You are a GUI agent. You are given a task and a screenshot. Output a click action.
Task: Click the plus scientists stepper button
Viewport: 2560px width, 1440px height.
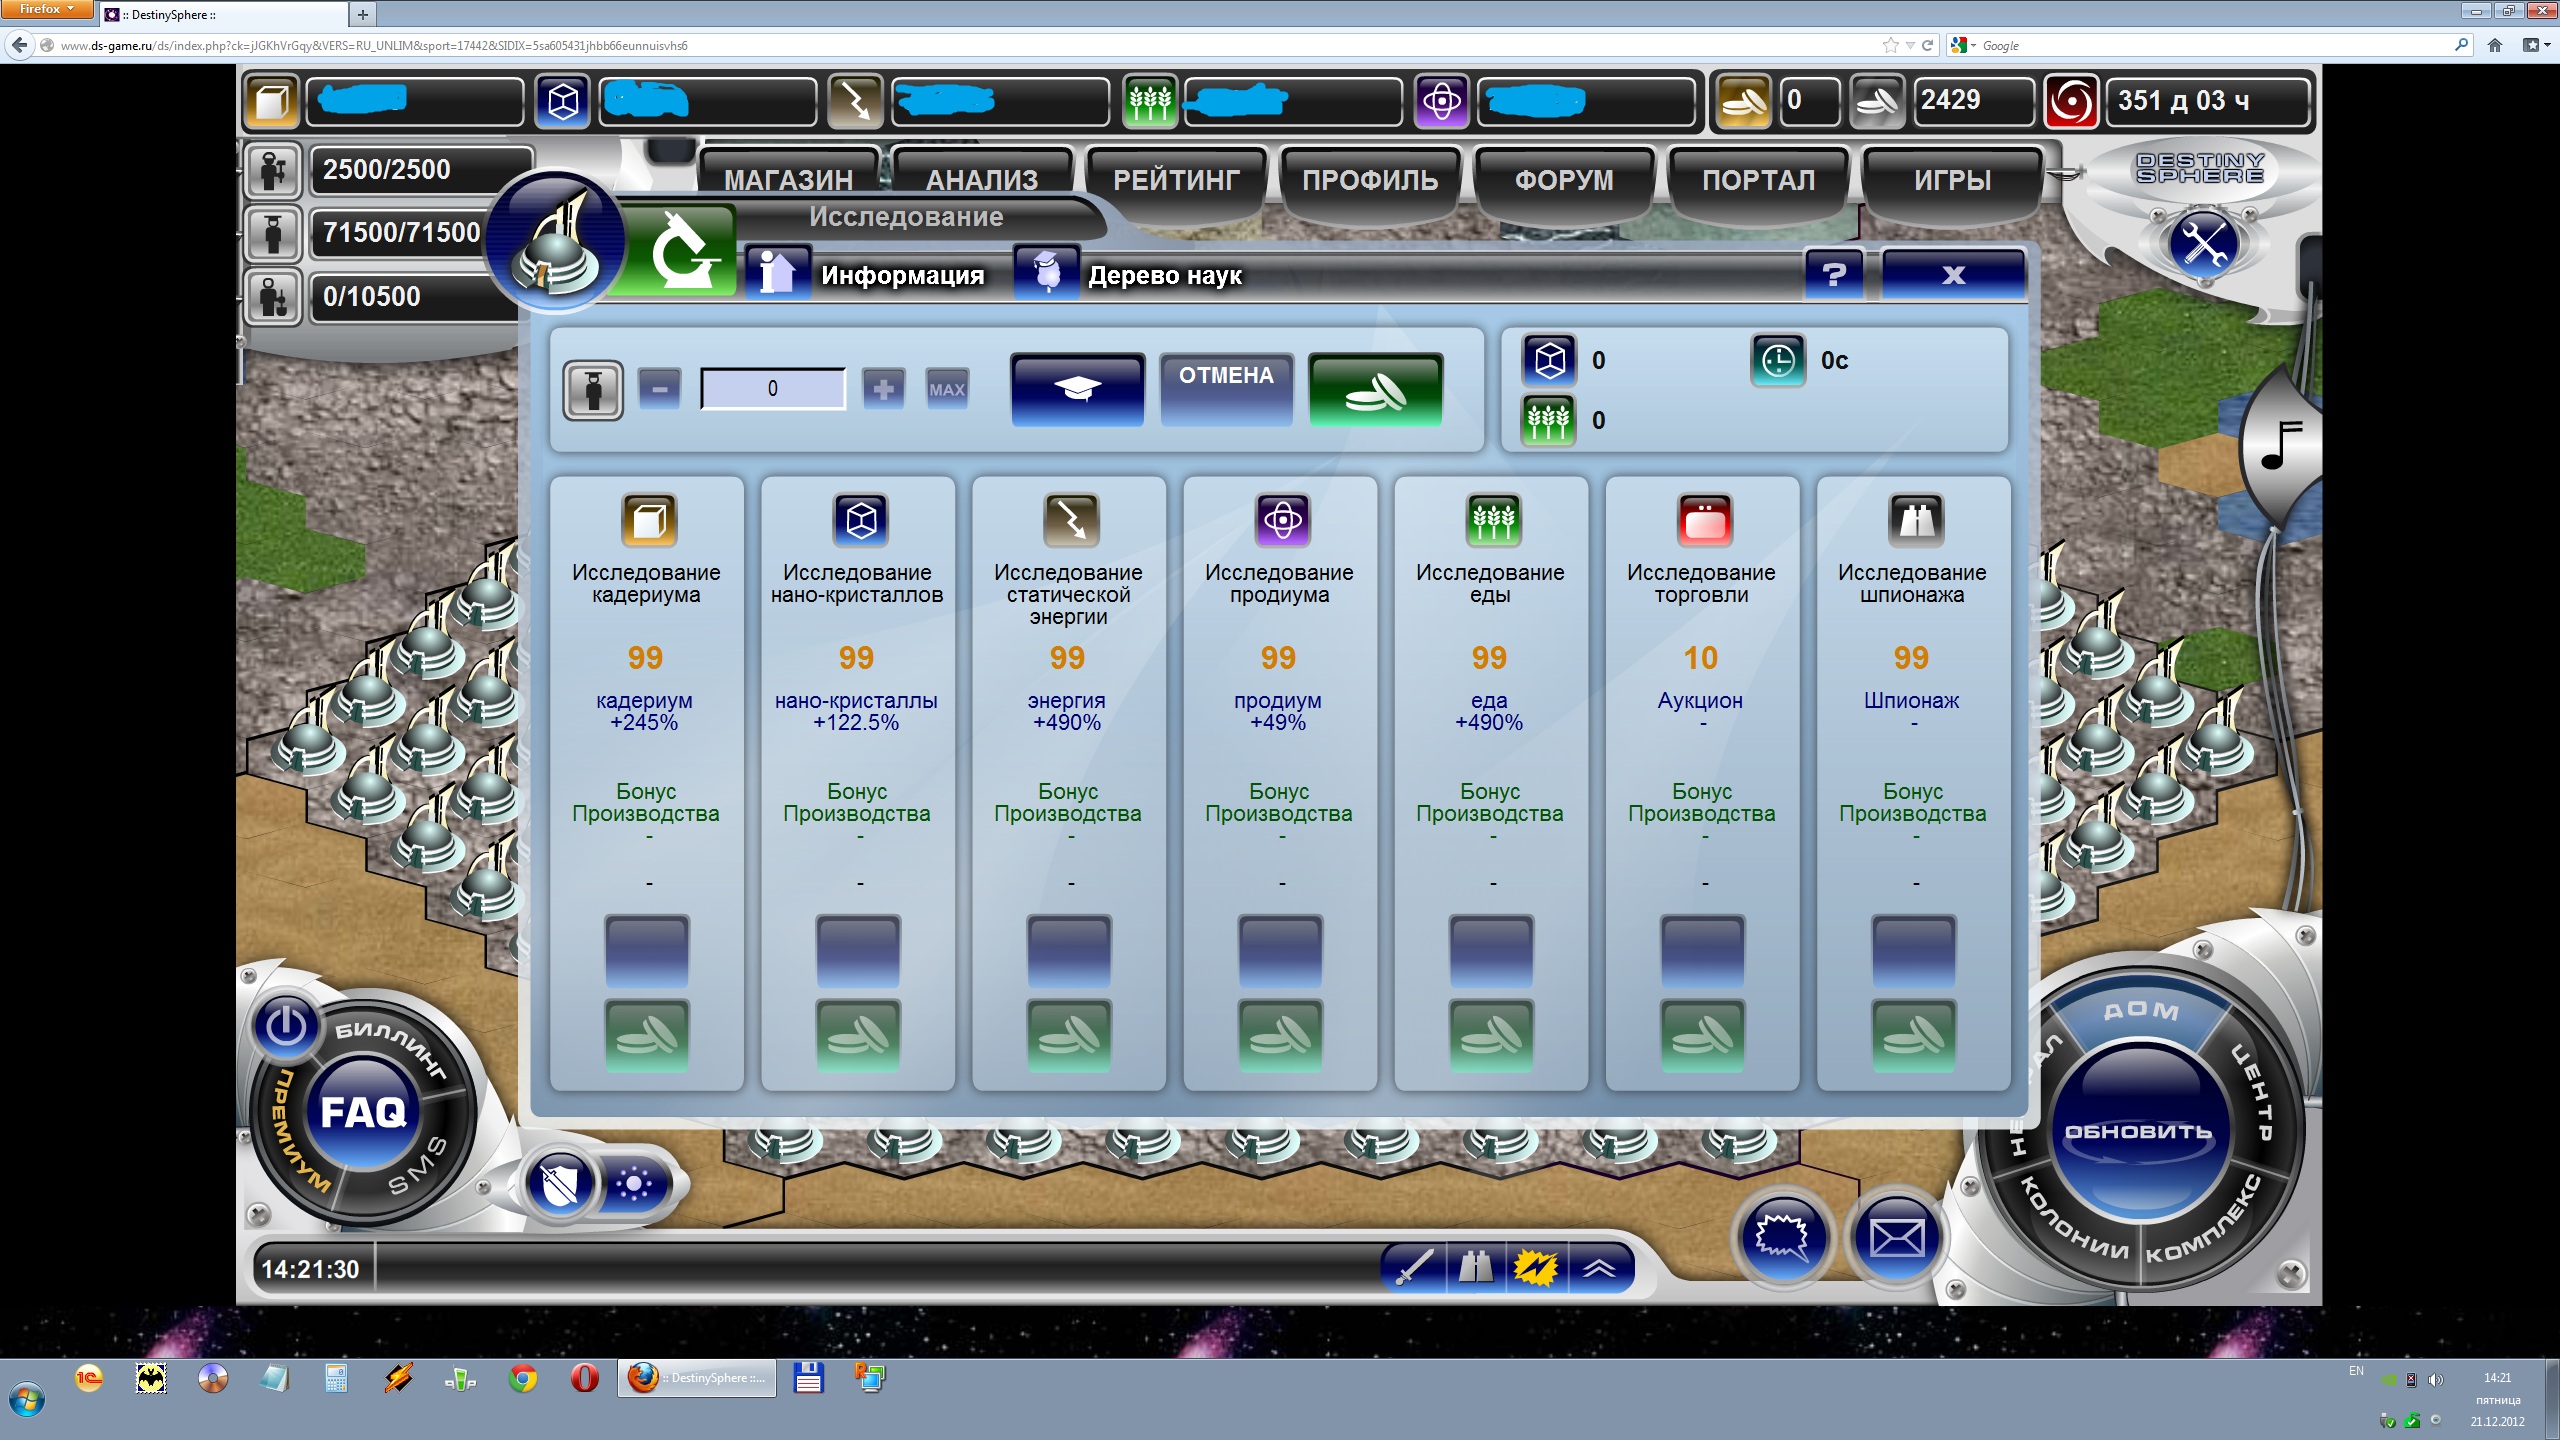882,389
